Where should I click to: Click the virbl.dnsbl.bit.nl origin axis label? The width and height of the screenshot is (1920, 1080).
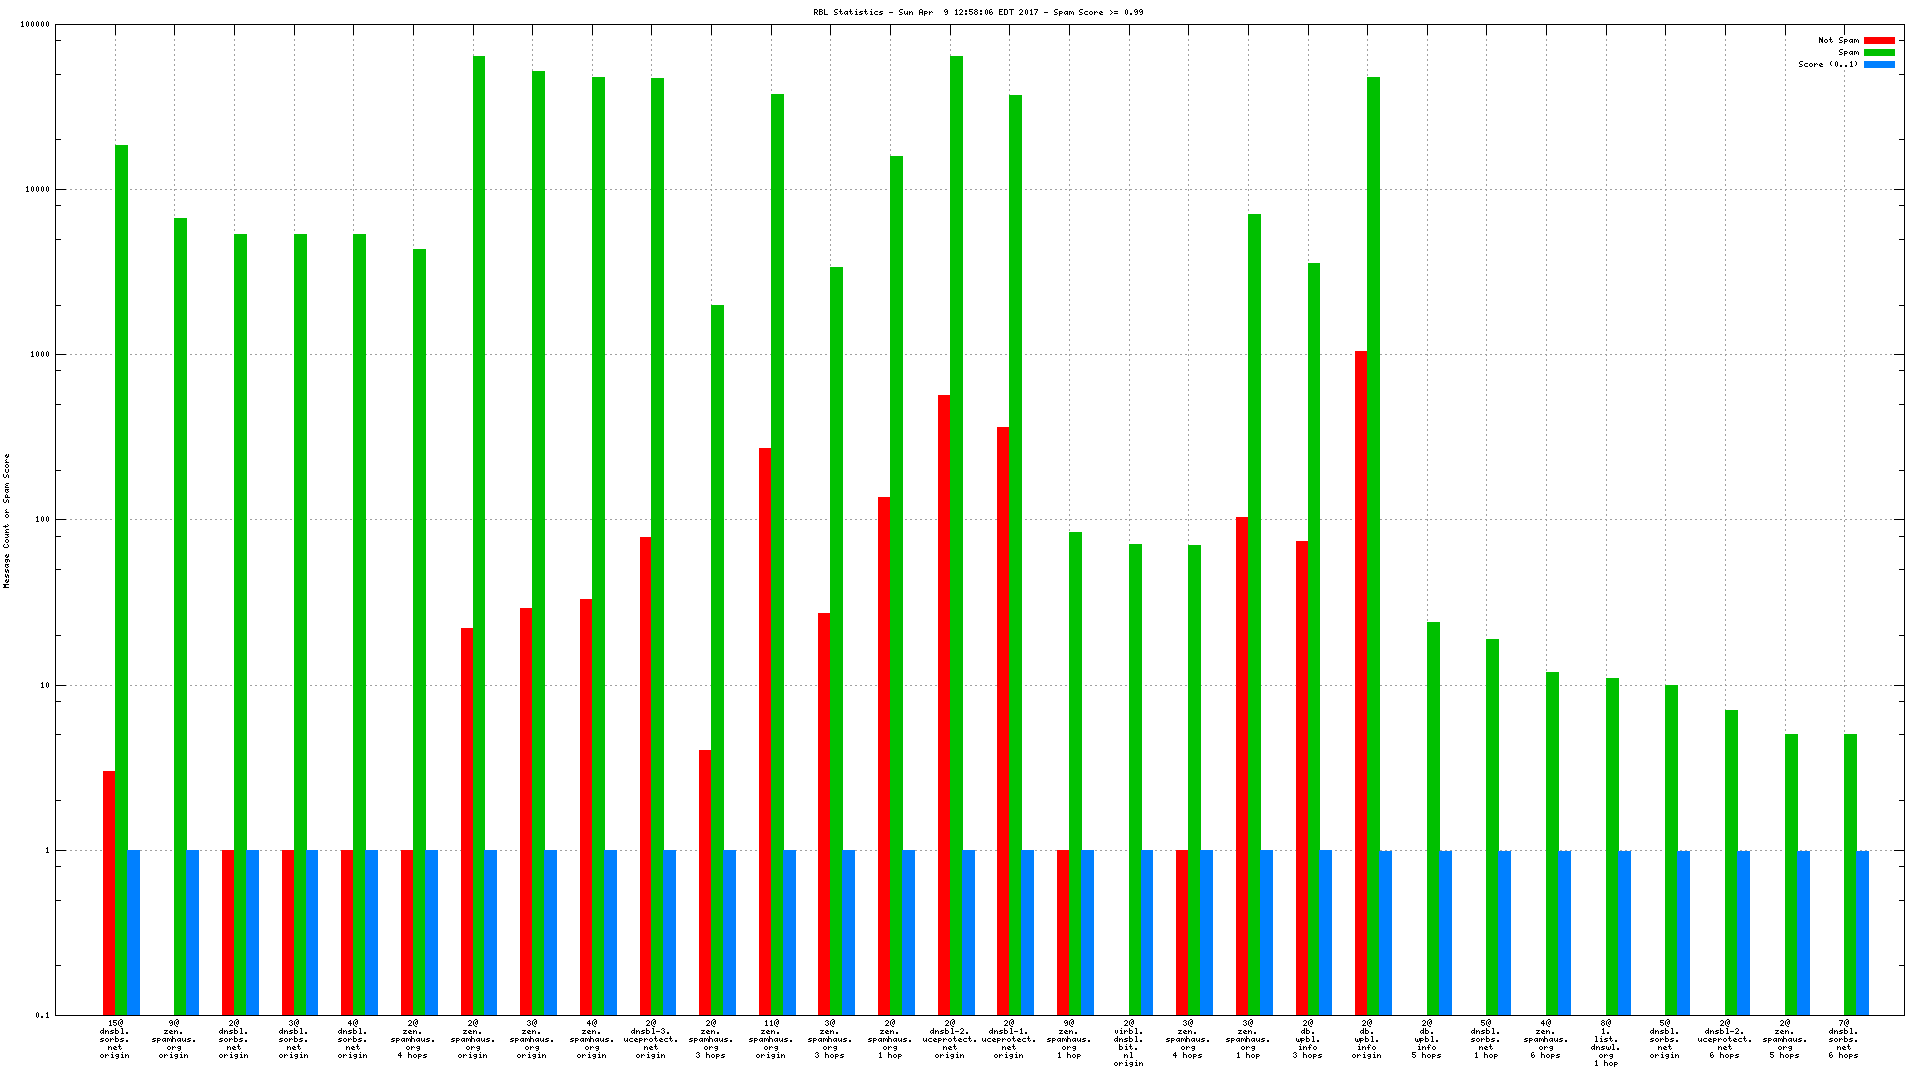pos(1128,1043)
